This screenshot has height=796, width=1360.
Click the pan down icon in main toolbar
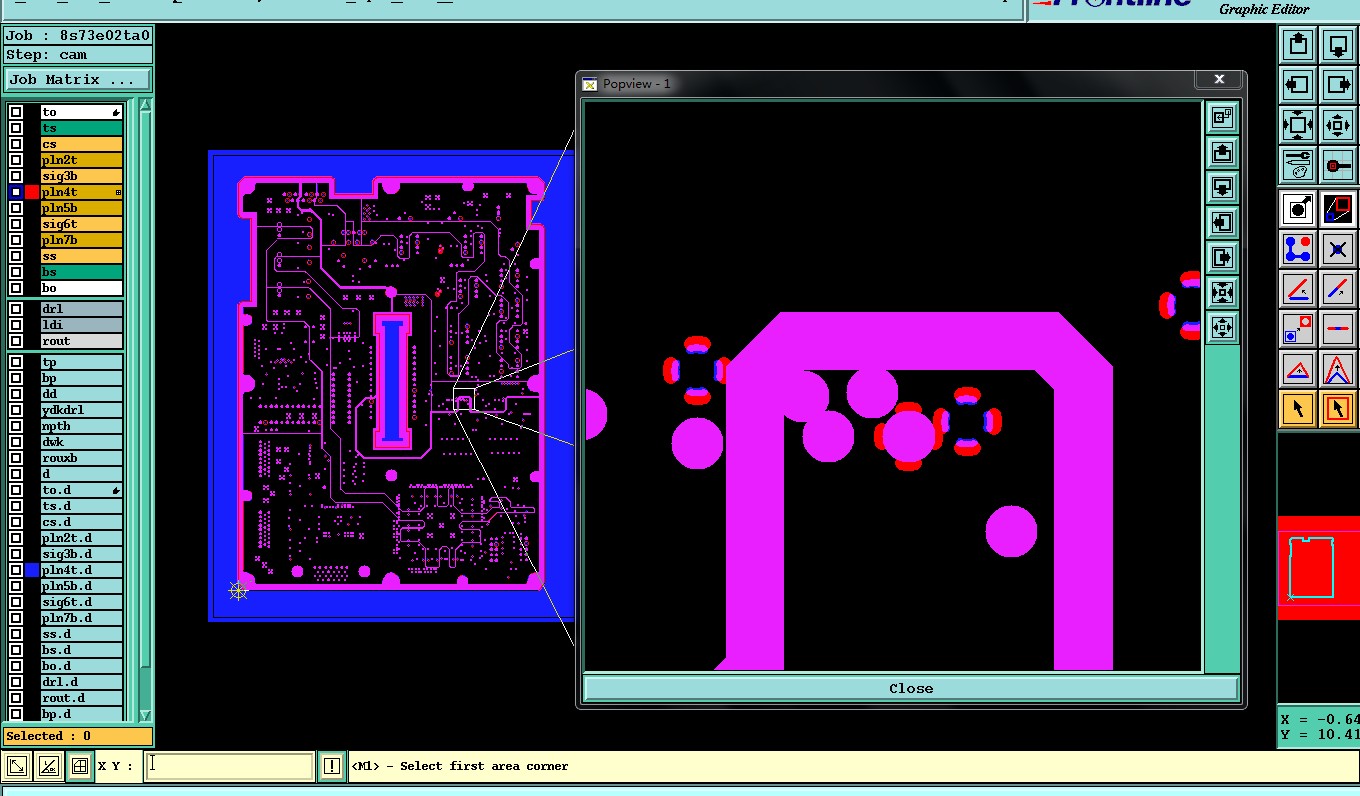point(1338,44)
